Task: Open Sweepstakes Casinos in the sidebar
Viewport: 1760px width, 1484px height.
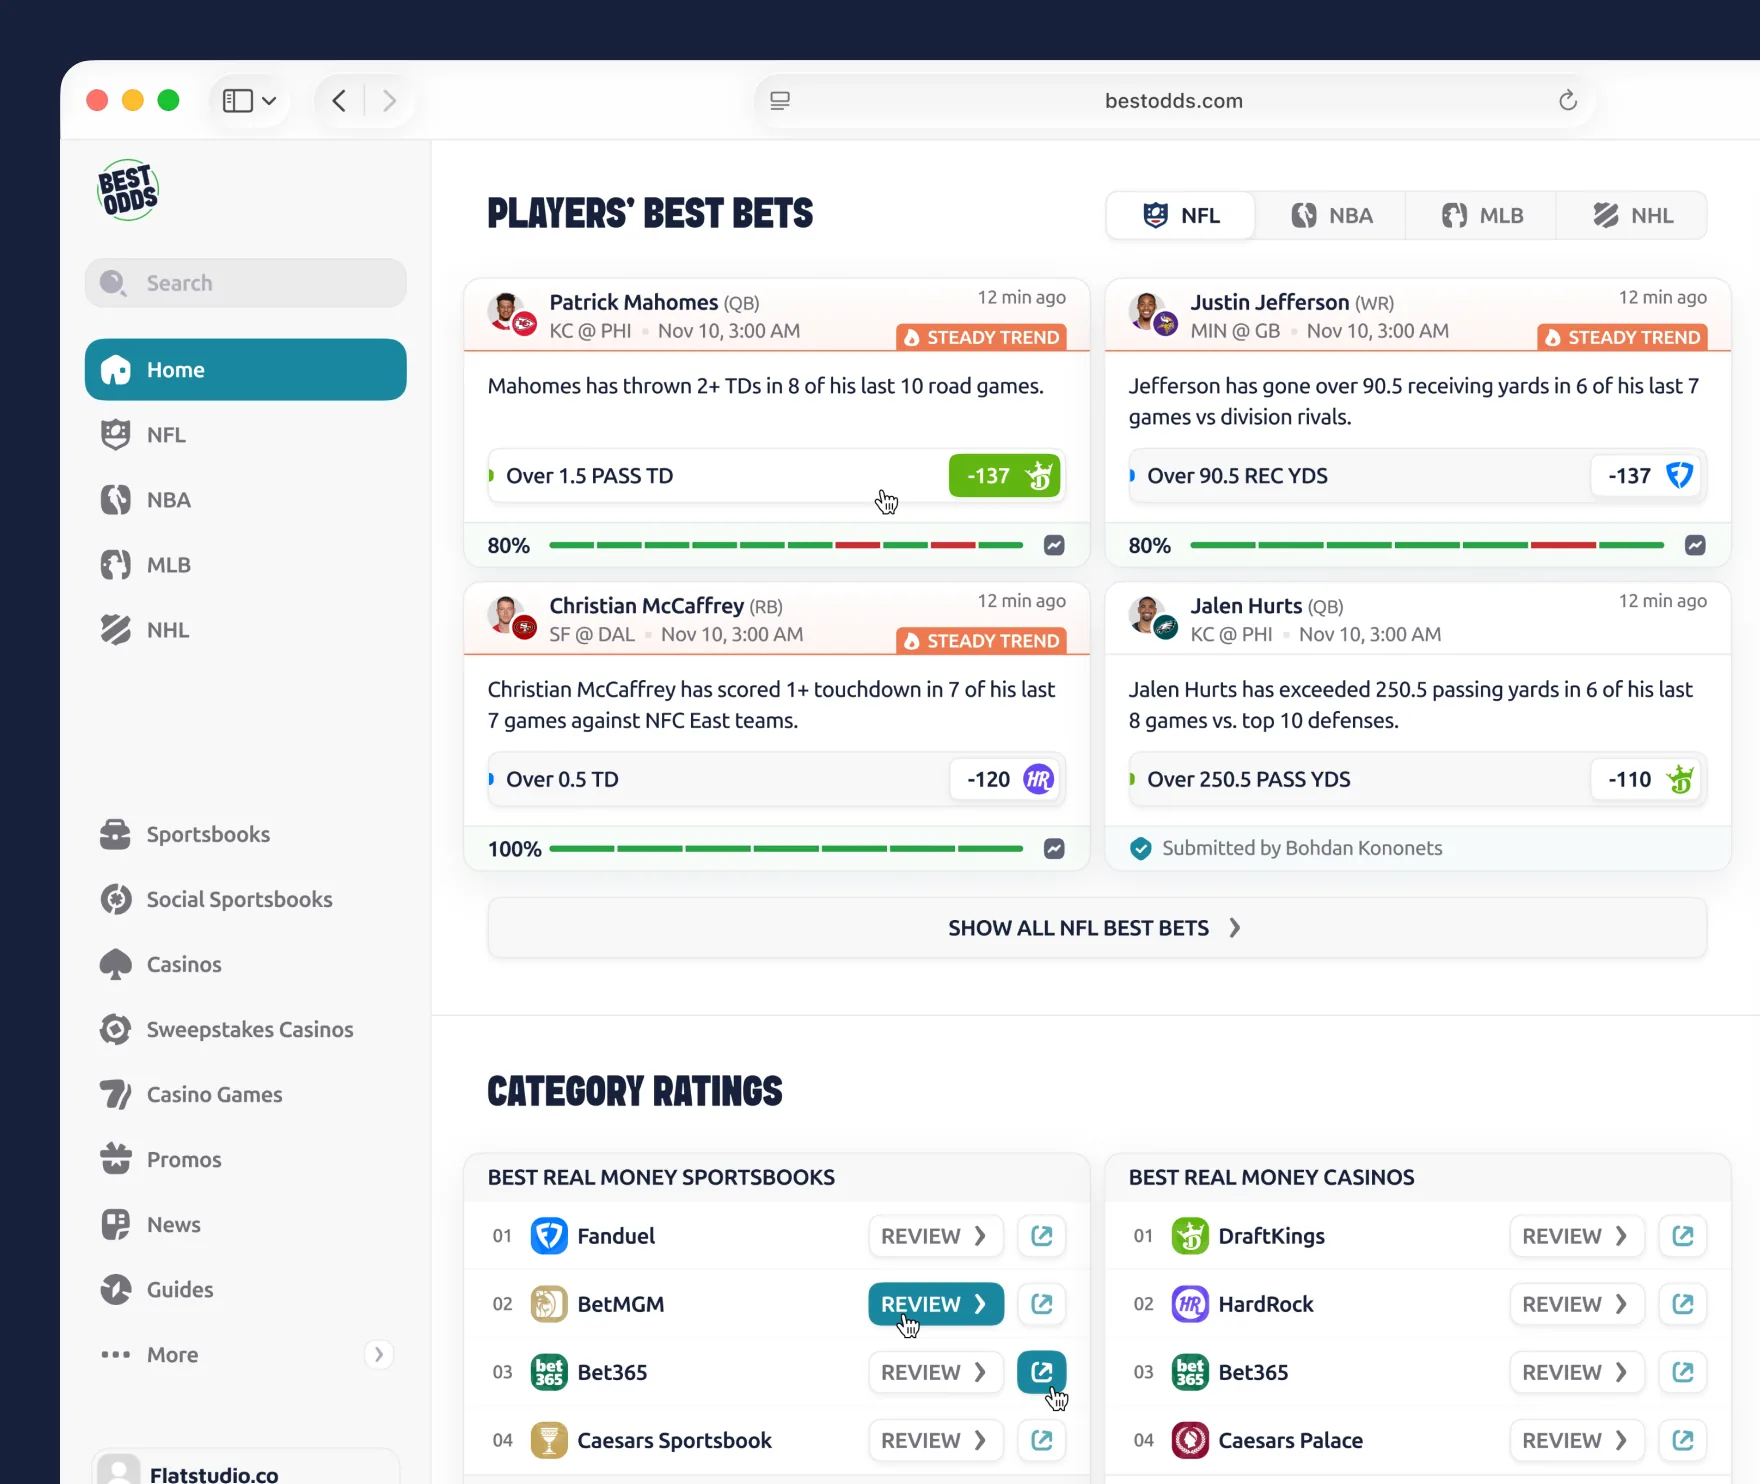Action: [246, 1029]
